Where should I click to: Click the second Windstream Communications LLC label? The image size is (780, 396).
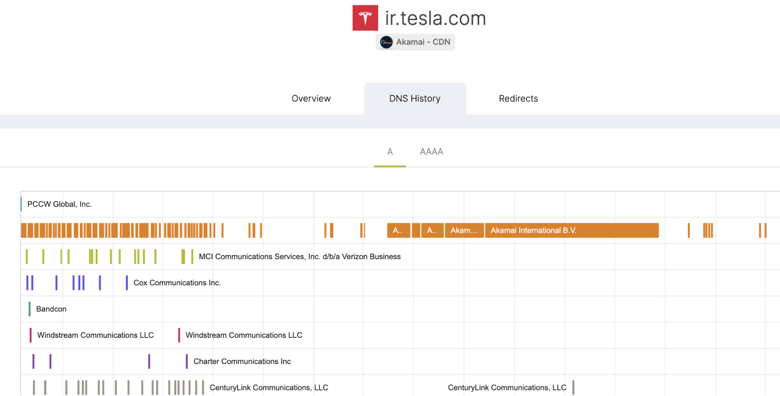pyautogui.click(x=244, y=335)
